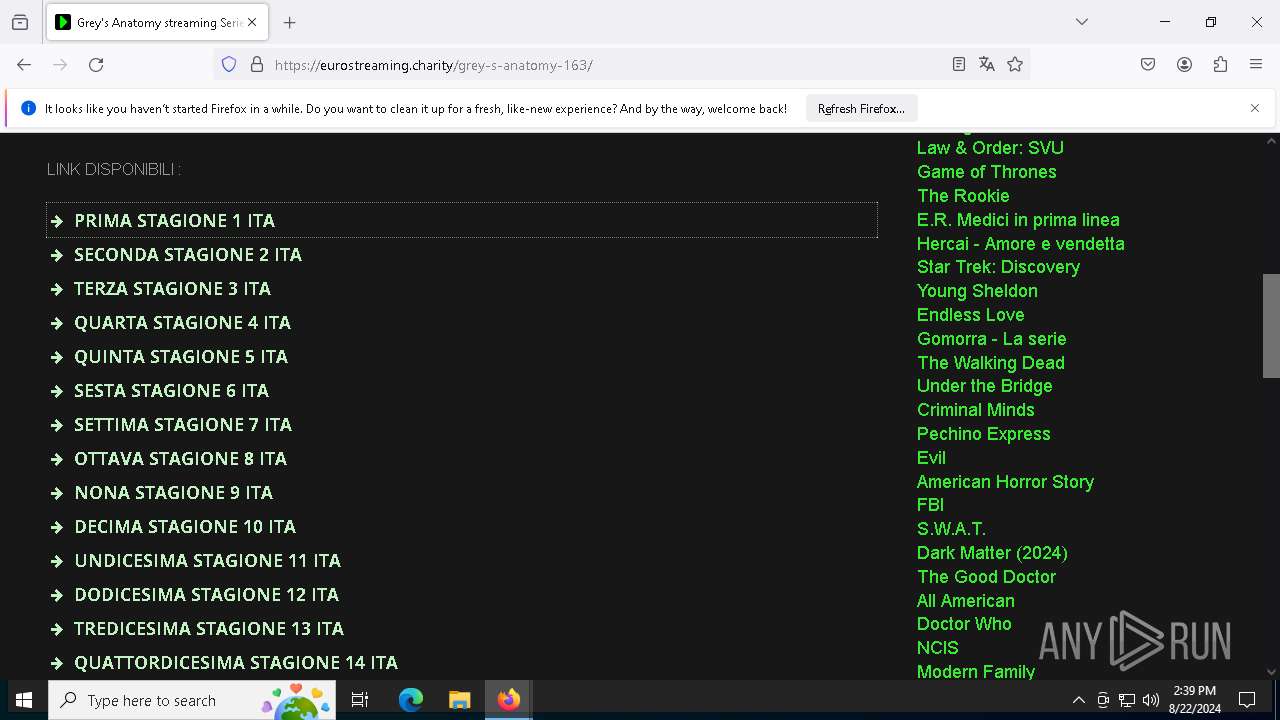Viewport: 1280px width, 720px height.
Task: Open Windows Start menu
Action: tap(24, 700)
